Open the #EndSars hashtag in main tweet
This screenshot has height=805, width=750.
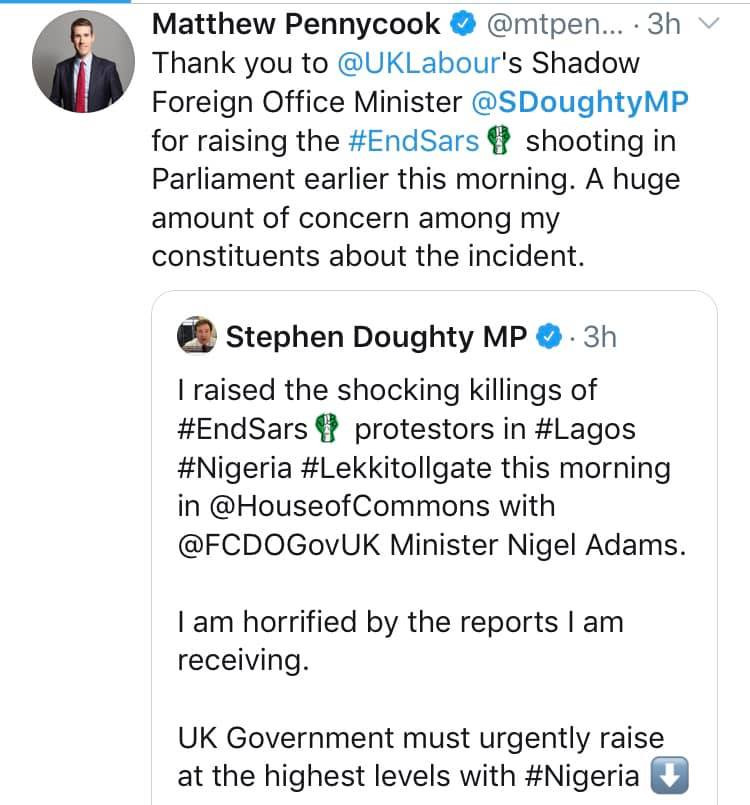(413, 141)
